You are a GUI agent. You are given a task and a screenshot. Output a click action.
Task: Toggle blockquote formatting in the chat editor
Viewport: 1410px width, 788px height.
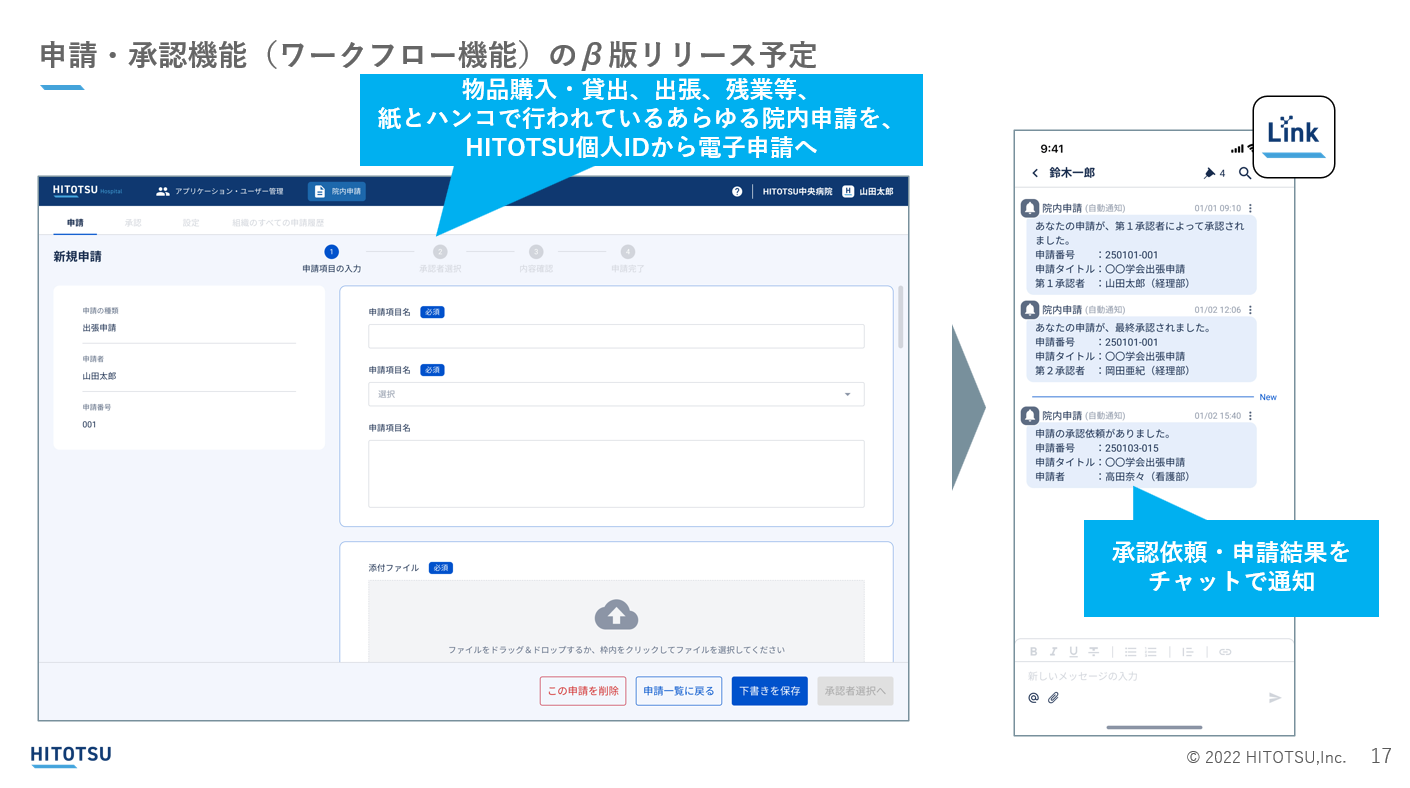click(1188, 651)
